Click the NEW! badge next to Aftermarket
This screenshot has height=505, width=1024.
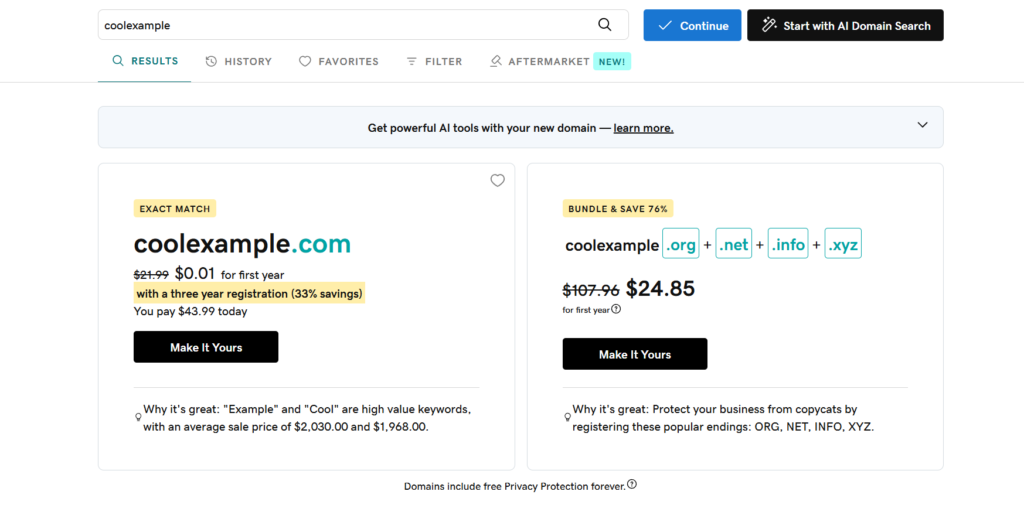612,61
